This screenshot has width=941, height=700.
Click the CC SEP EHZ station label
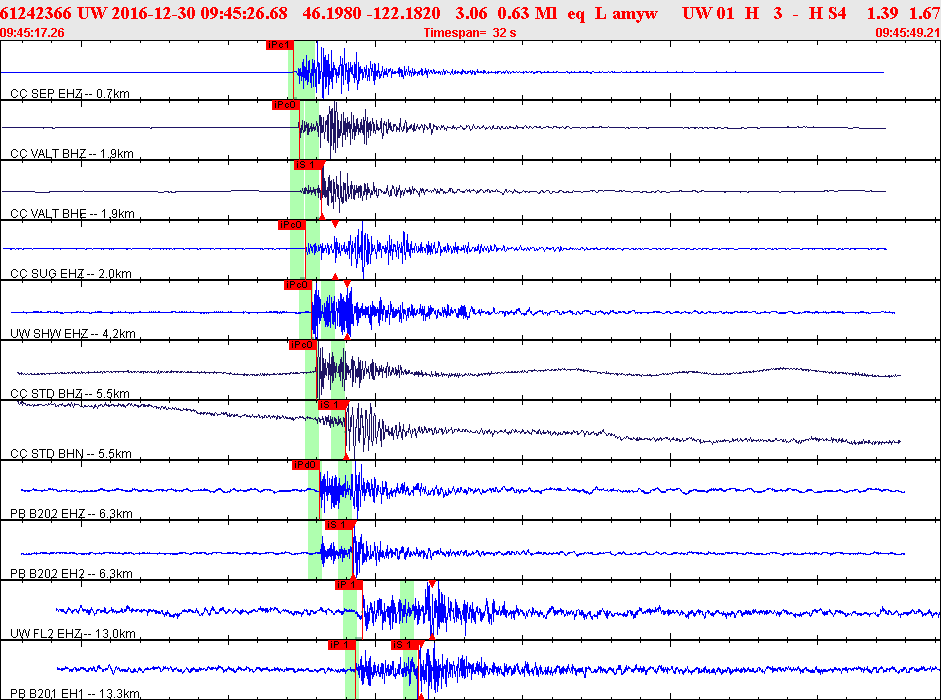70,94
